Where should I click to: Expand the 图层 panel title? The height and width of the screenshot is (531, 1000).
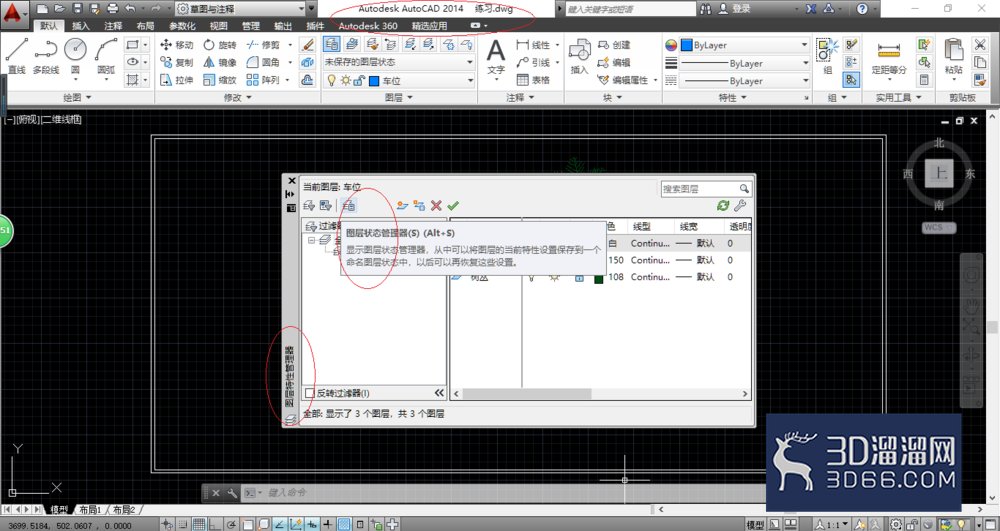(400, 98)
